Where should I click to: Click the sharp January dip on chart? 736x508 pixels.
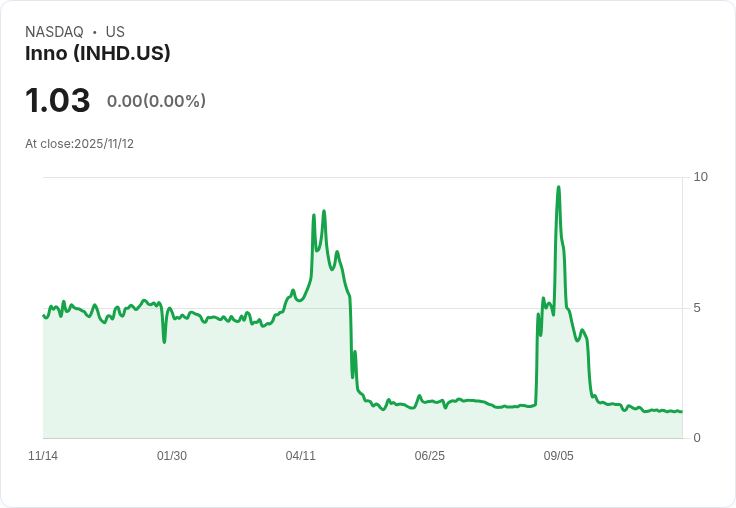coord(164,342)
